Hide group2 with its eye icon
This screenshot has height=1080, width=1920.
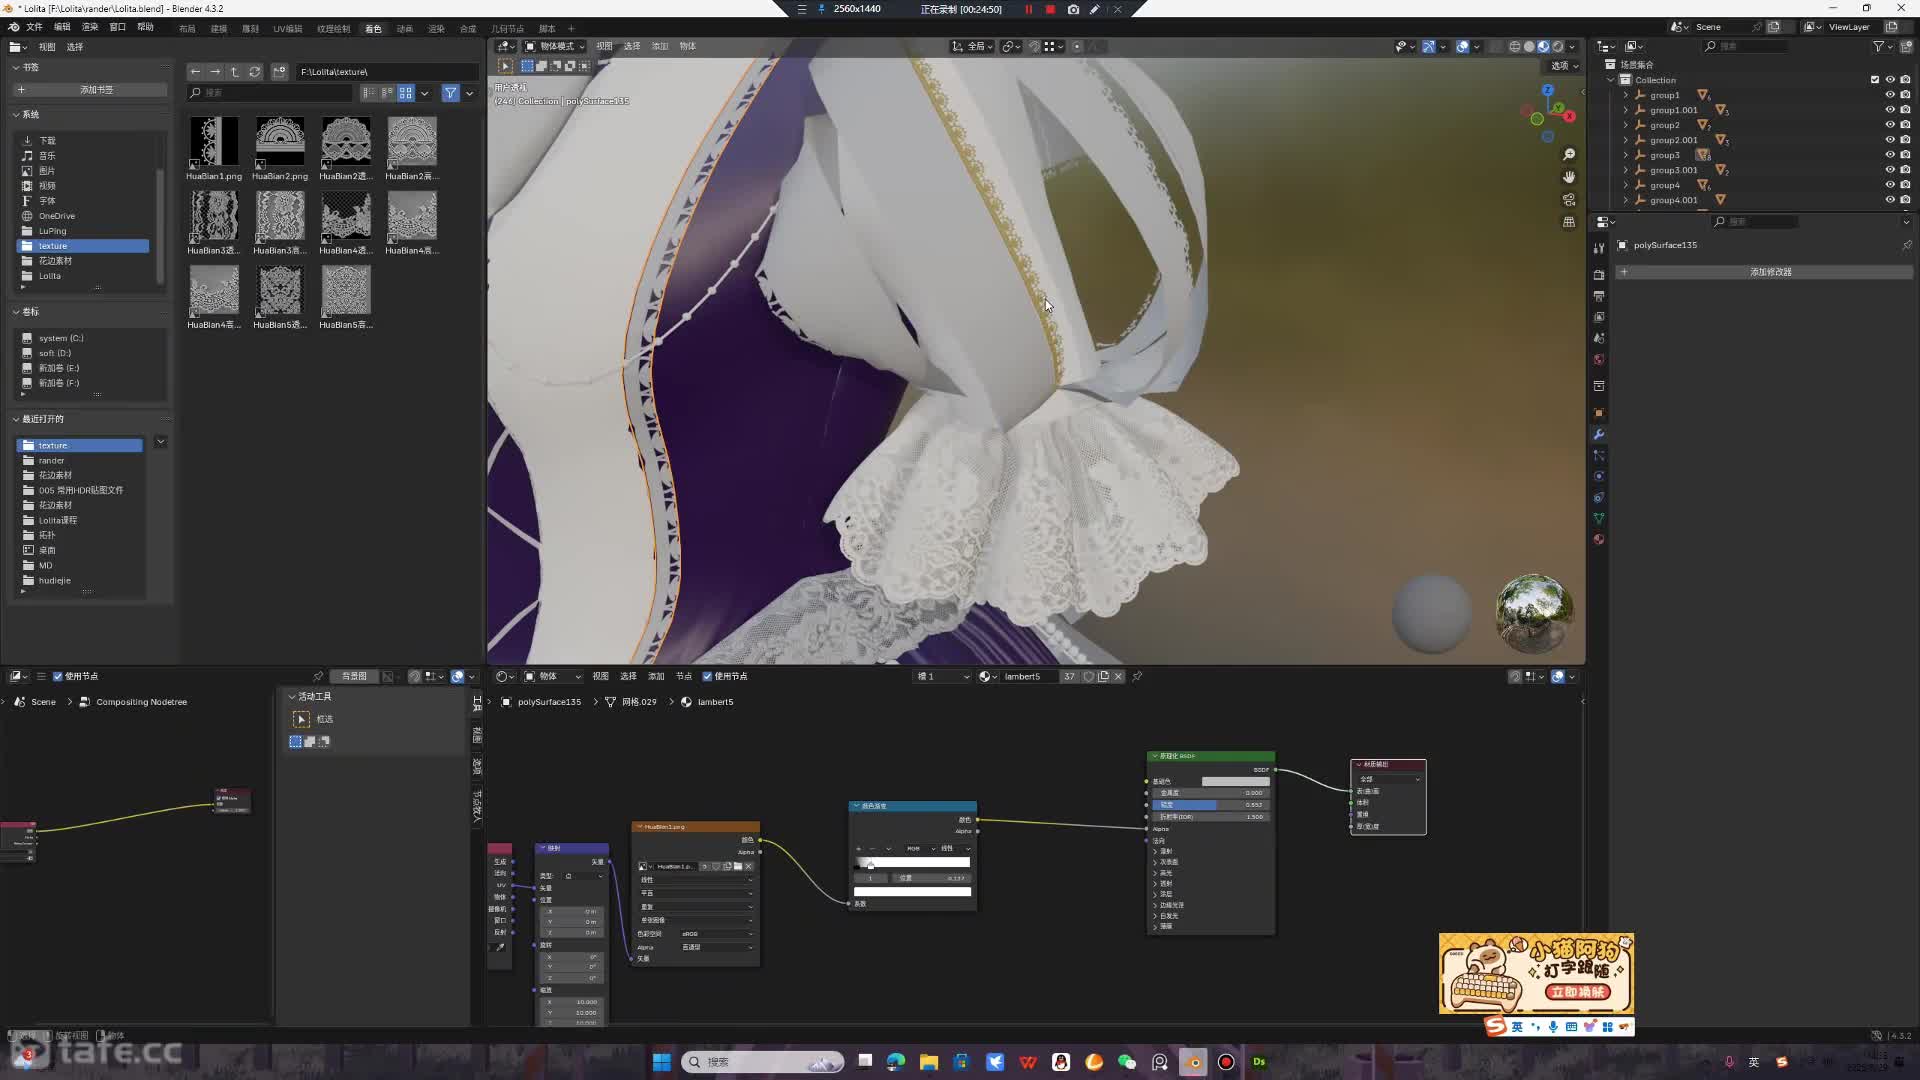click(x=1890, y=125)
